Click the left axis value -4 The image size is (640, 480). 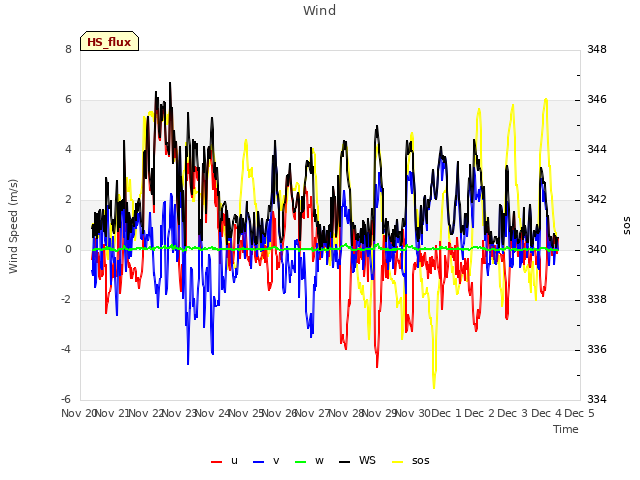point(66,349)
